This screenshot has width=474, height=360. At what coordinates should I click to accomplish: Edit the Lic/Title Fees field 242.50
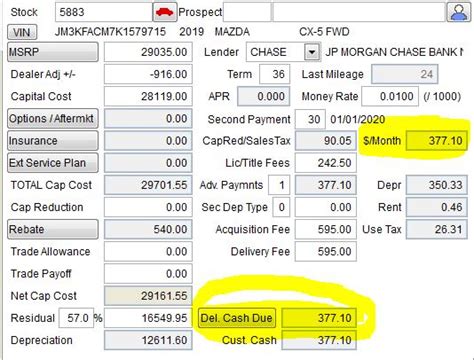326,163
